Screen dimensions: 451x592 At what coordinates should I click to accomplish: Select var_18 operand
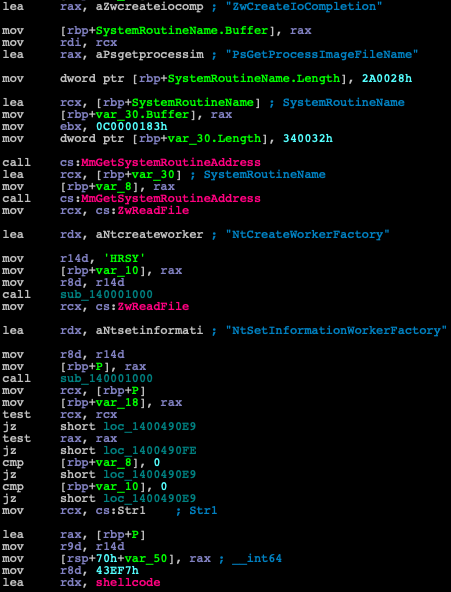pos(117,402)
